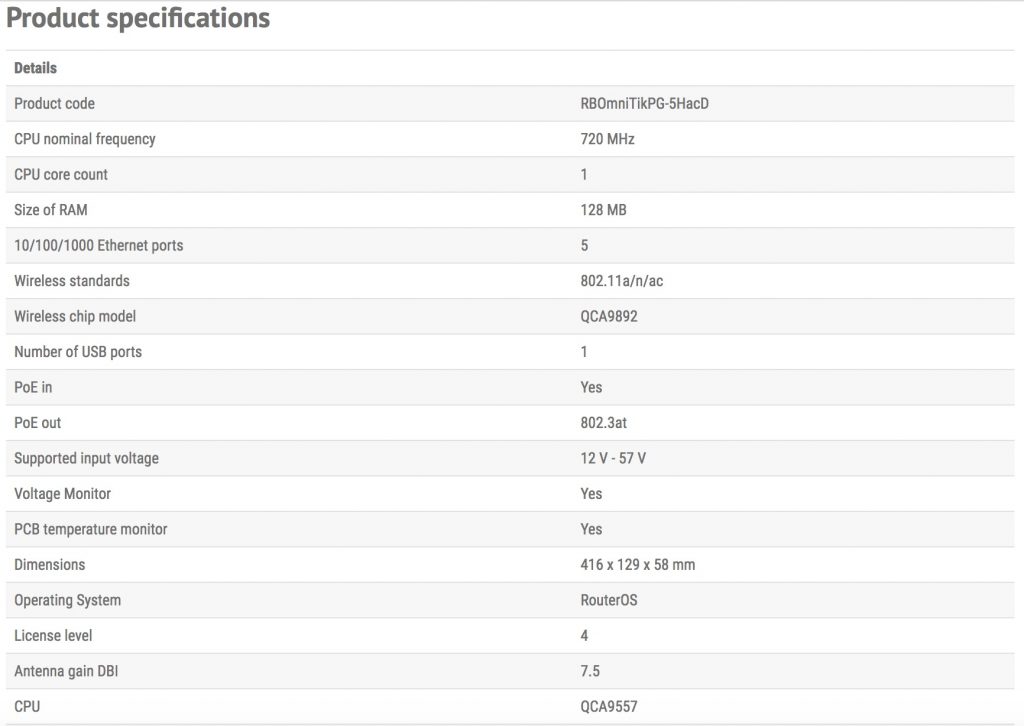The image size is (1024, 726).
Task: Click the 10/100/1000 Ethernet ports label
Action: pyautogui.click(x=99, y=246)
